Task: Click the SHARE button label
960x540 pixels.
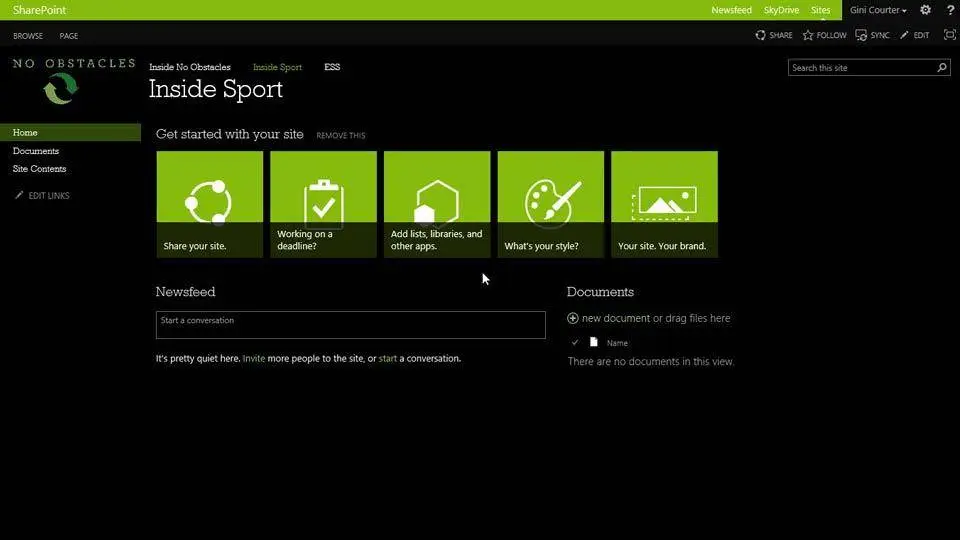Action: (781, 36)
